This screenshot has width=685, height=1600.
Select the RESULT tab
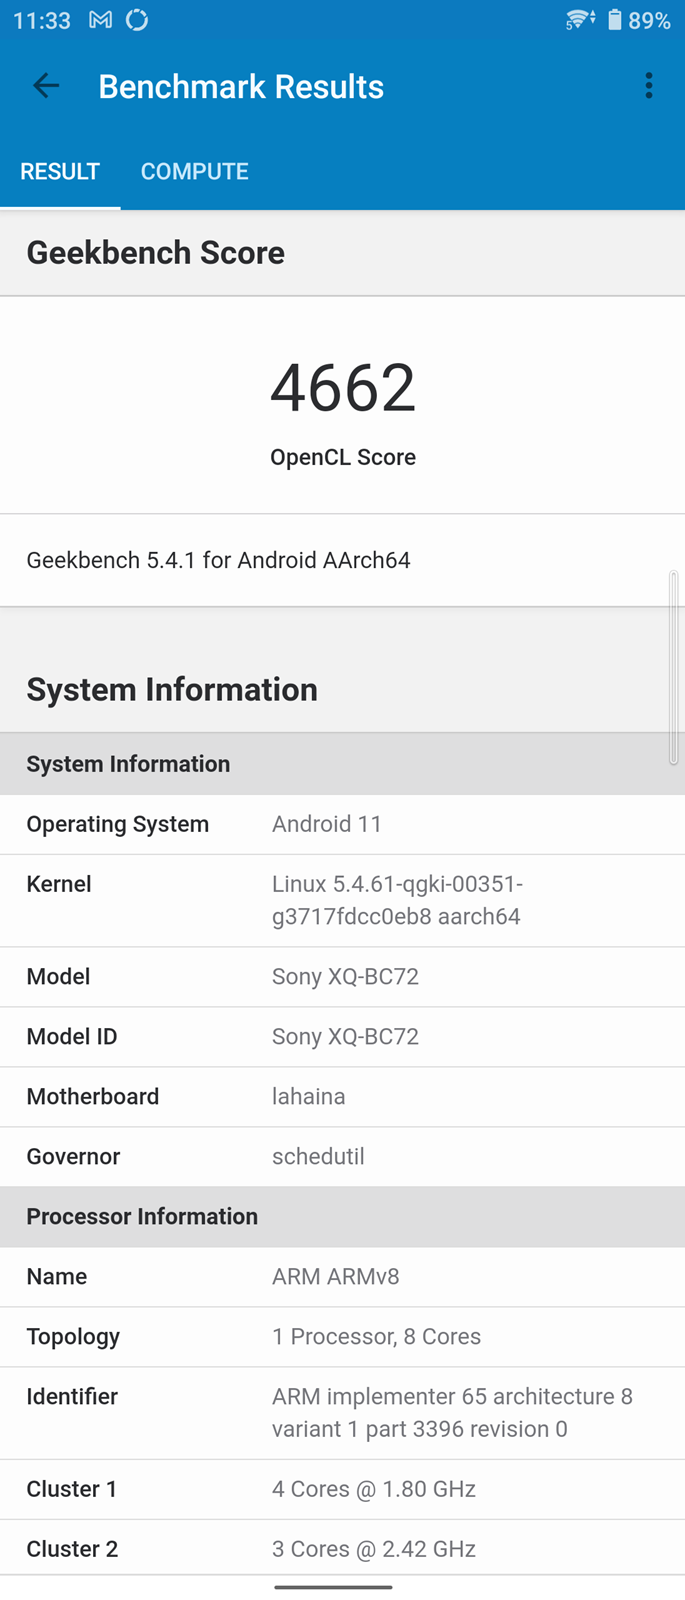click(60, 171)
